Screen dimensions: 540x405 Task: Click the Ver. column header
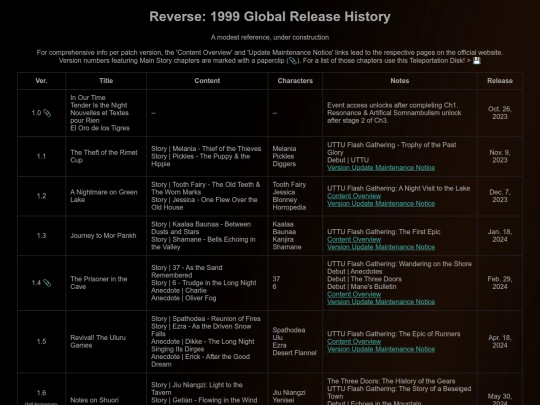pyautogui.click(x=41, y=81)
